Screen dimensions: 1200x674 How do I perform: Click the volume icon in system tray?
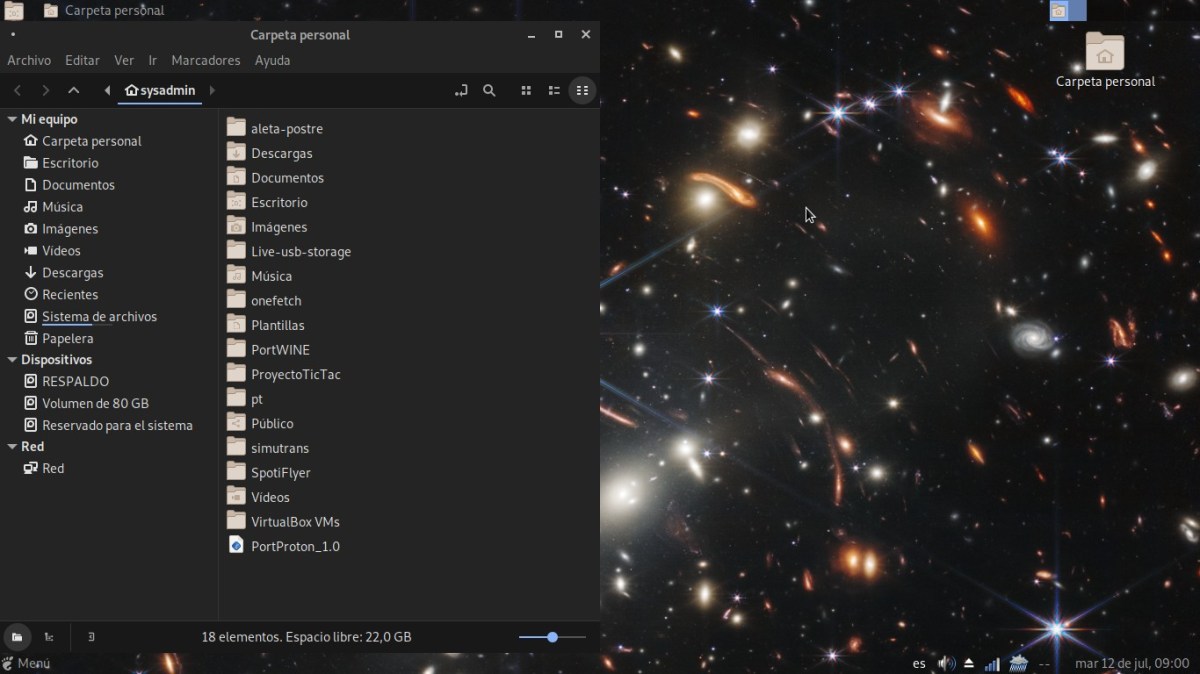tap(944, 663)
